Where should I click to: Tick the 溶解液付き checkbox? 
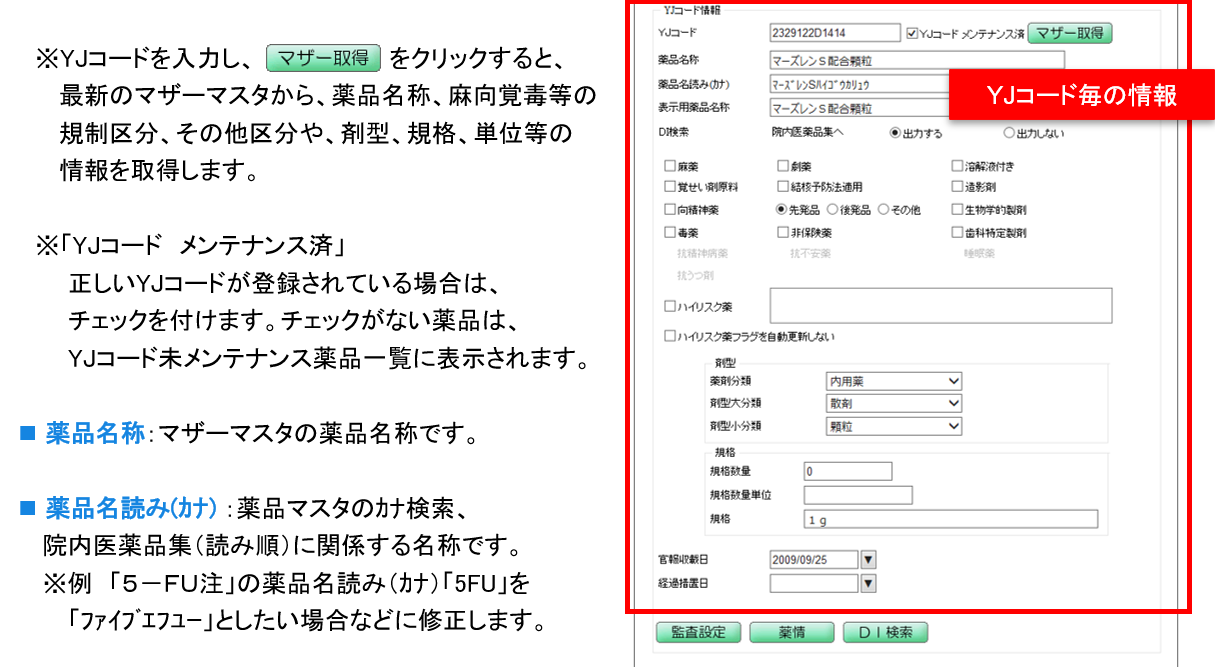coord(957,167)
